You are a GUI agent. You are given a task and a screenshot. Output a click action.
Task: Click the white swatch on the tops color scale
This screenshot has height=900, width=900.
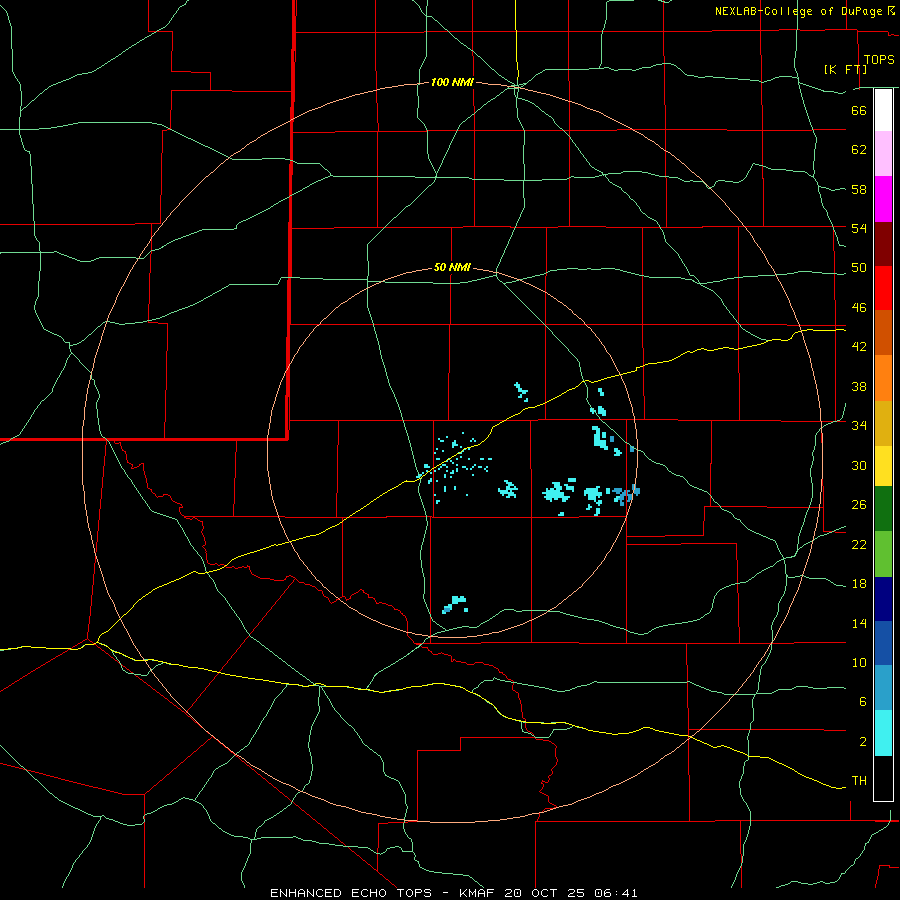883,110
